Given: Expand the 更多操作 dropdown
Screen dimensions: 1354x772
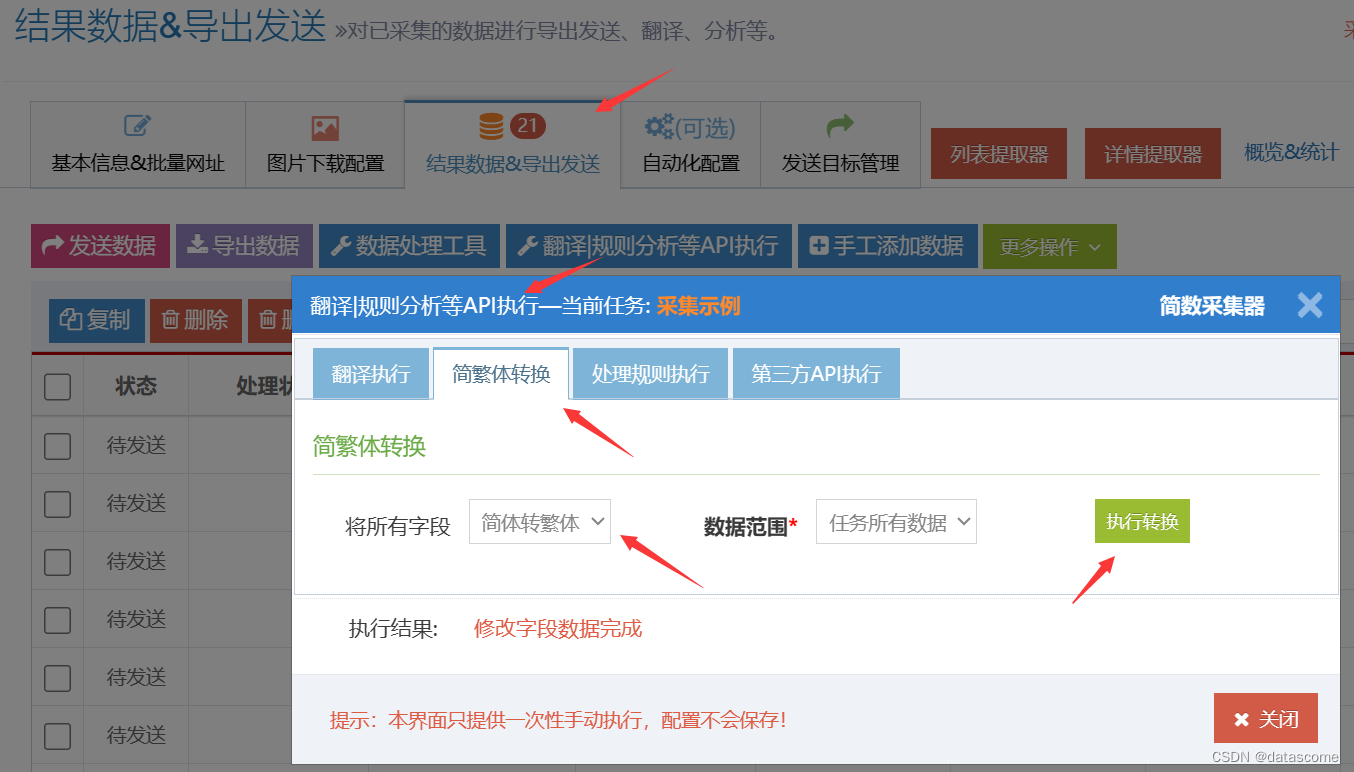Looking at the screenshot, I should (x=1050, y=246).
